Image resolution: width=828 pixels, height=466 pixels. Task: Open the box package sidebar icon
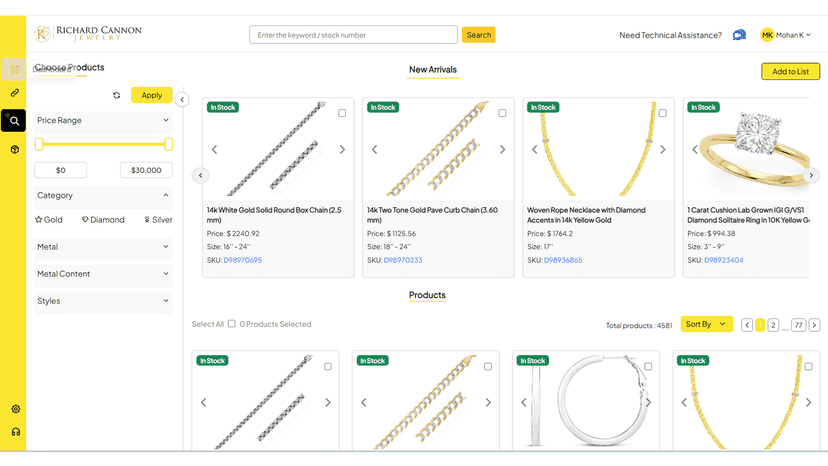click(15, 150)
